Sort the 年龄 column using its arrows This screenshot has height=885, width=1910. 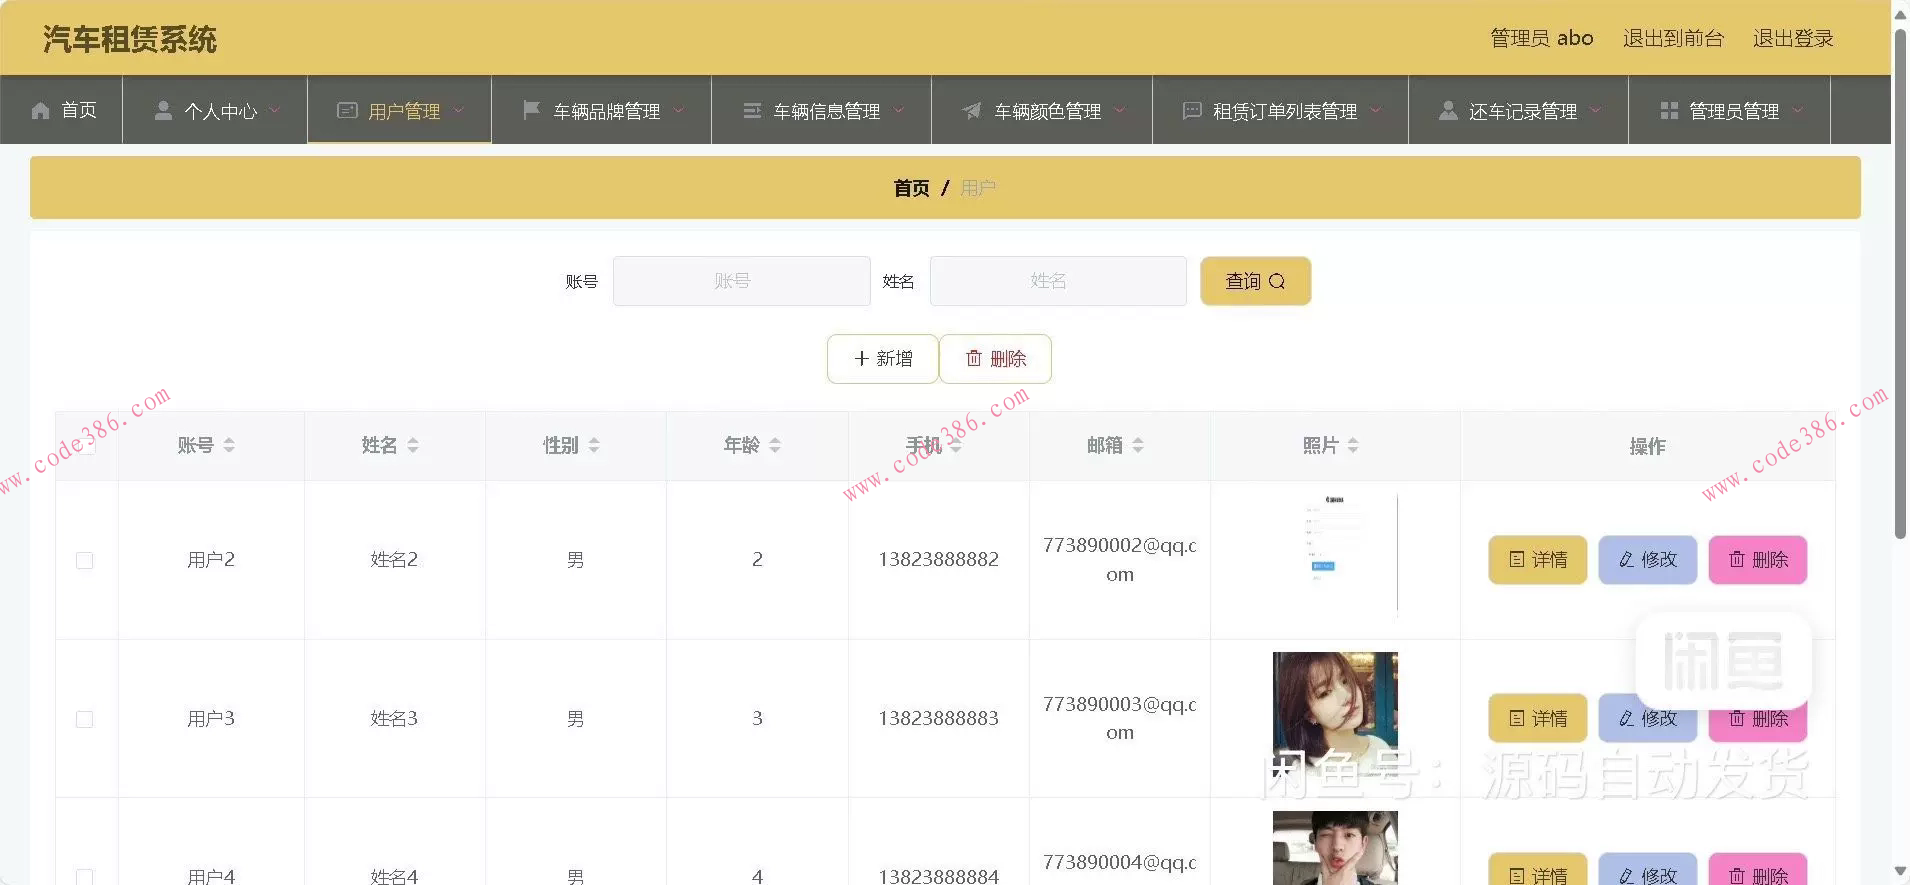click(x=775, y=445)
